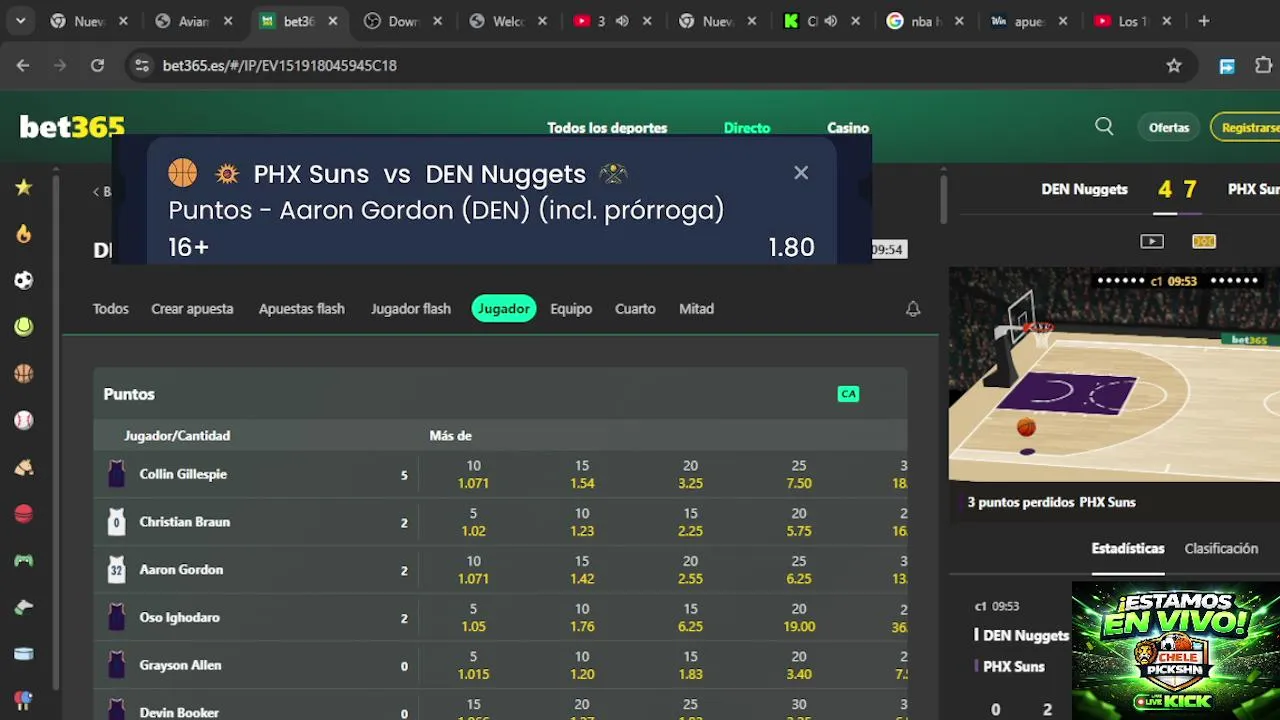Select the football sport icon in sidebar
Image resolution: width=1280 pixels, height=720 pixels.
23,281
